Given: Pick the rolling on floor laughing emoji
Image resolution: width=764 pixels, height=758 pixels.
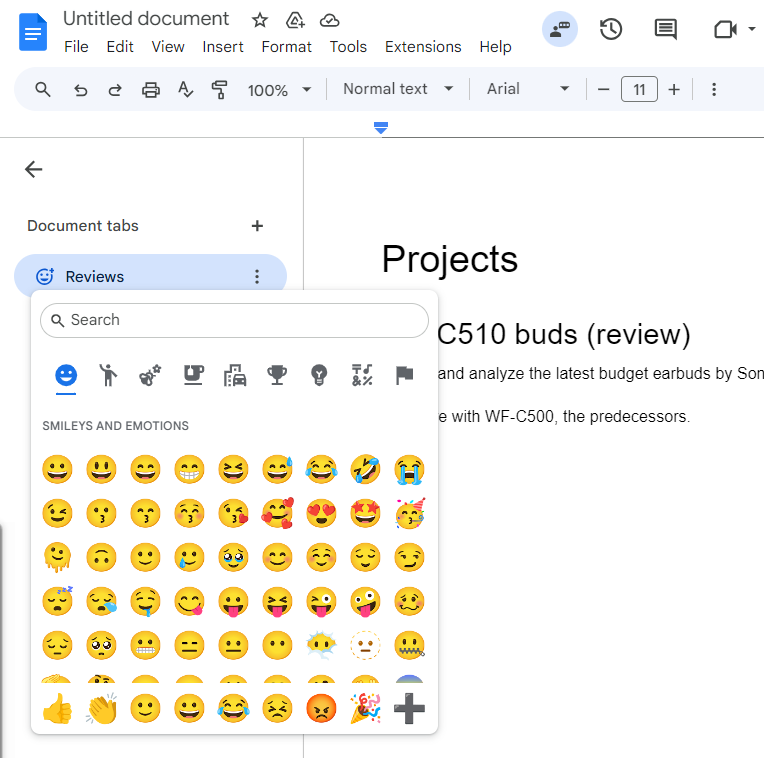Looking at the screenshot, I should coord(365,470).
